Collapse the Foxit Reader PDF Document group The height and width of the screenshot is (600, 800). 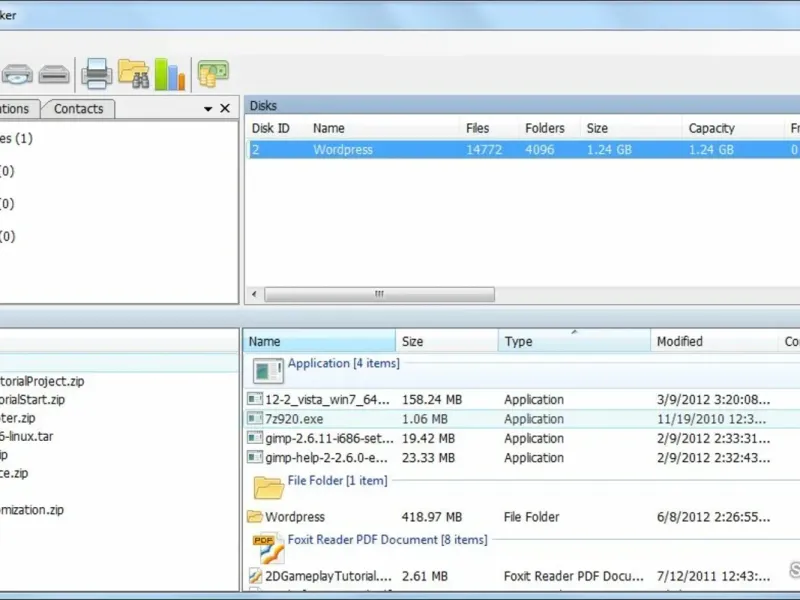pos(387,540)
